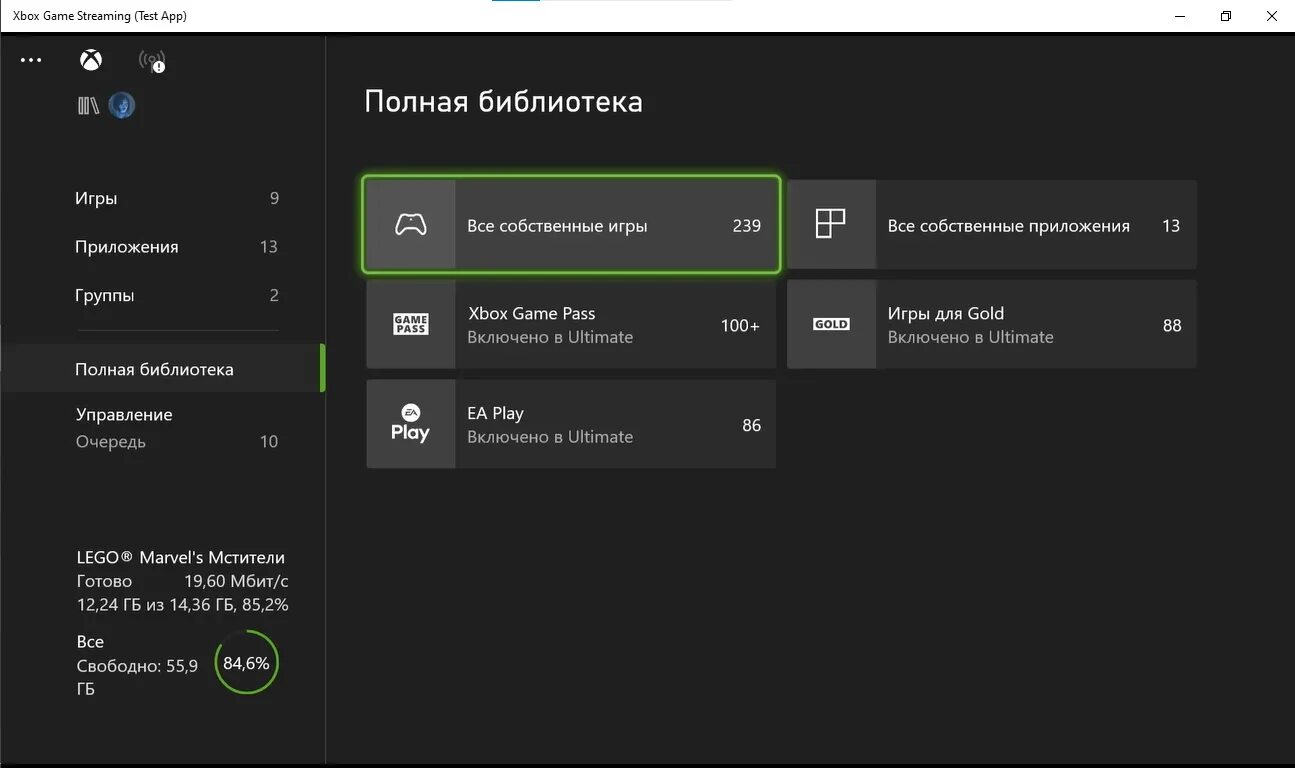Image resolution: width=1295 pixels, height=768 pixels.
Task: Open the library books icon
Action: click(x=88, y=105)
